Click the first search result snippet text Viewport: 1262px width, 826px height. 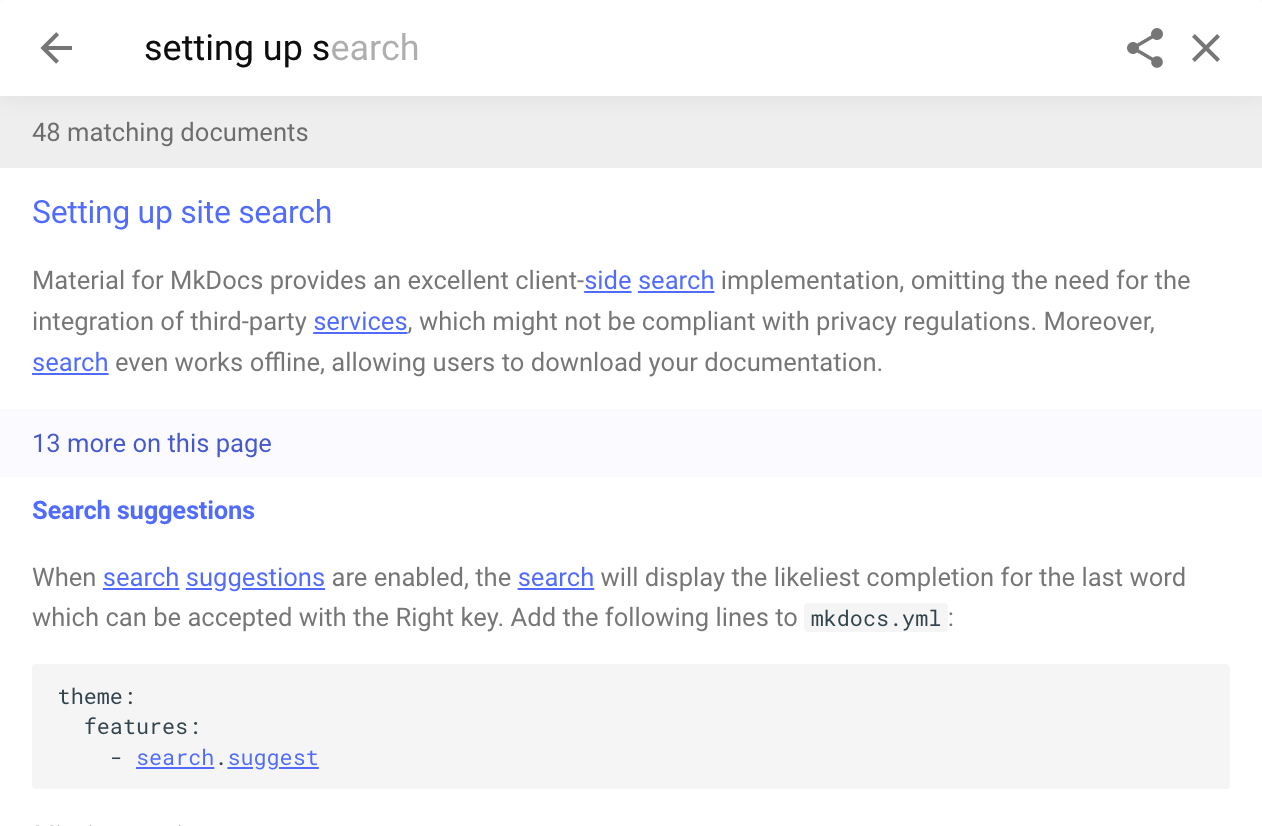click(x=610, y=321)
